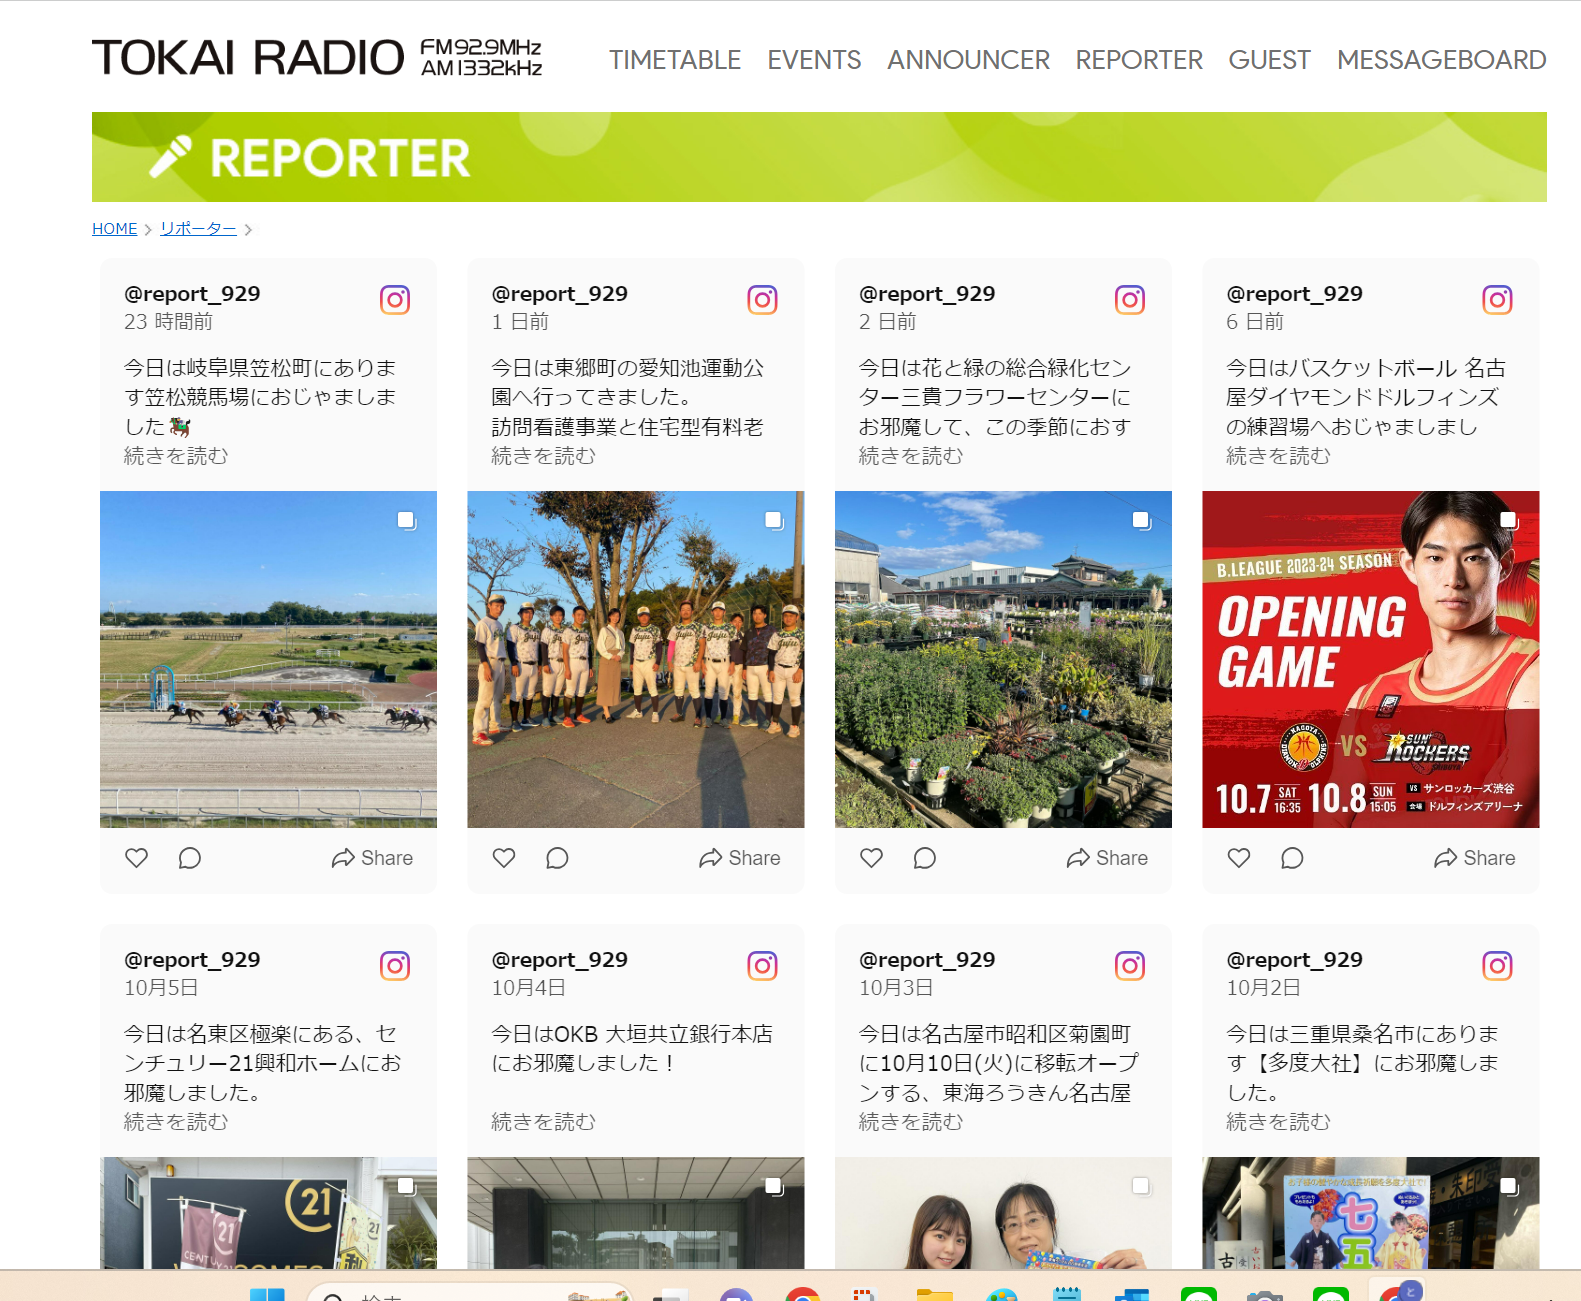Toggle heart like on baseball team post
The width and height of the screenshot is (1581, 1301).
pos(504,858)
